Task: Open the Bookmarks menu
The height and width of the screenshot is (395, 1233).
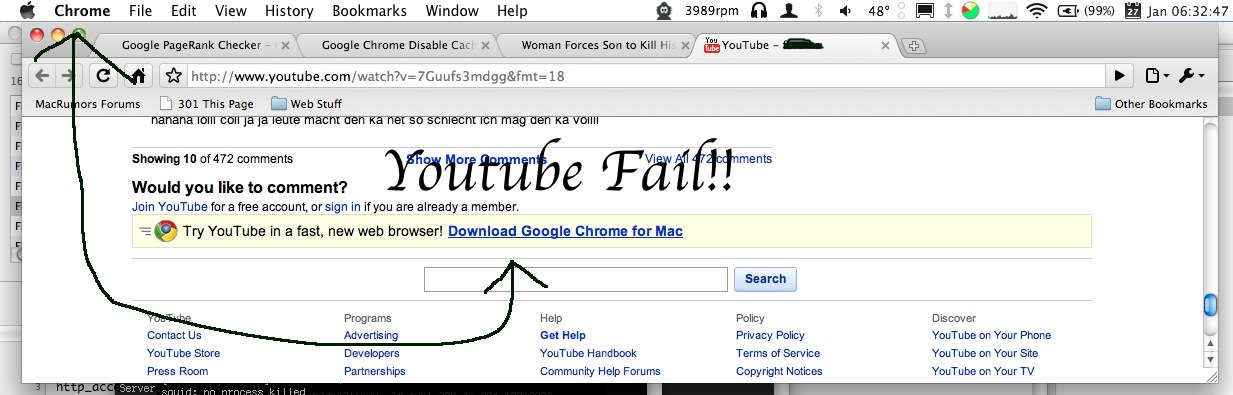Action: pos(369,11)
